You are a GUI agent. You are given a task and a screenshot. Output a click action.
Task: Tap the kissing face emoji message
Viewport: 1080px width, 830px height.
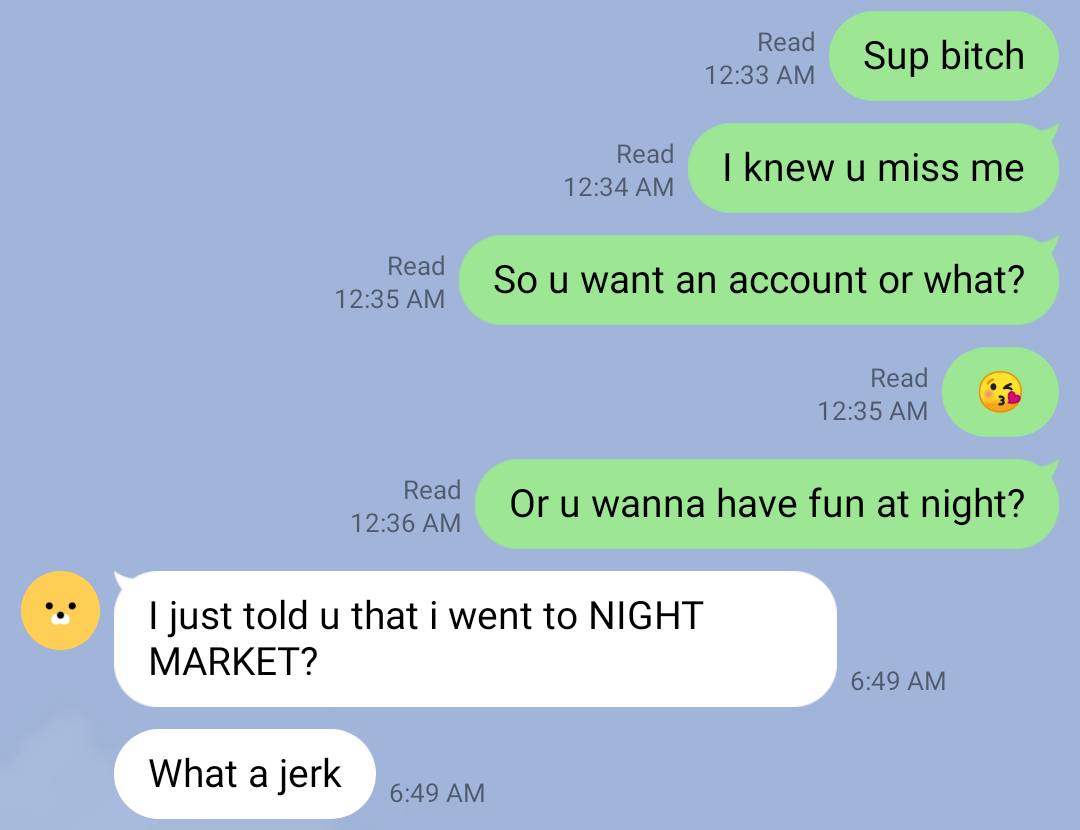[x=1000, y=392]
